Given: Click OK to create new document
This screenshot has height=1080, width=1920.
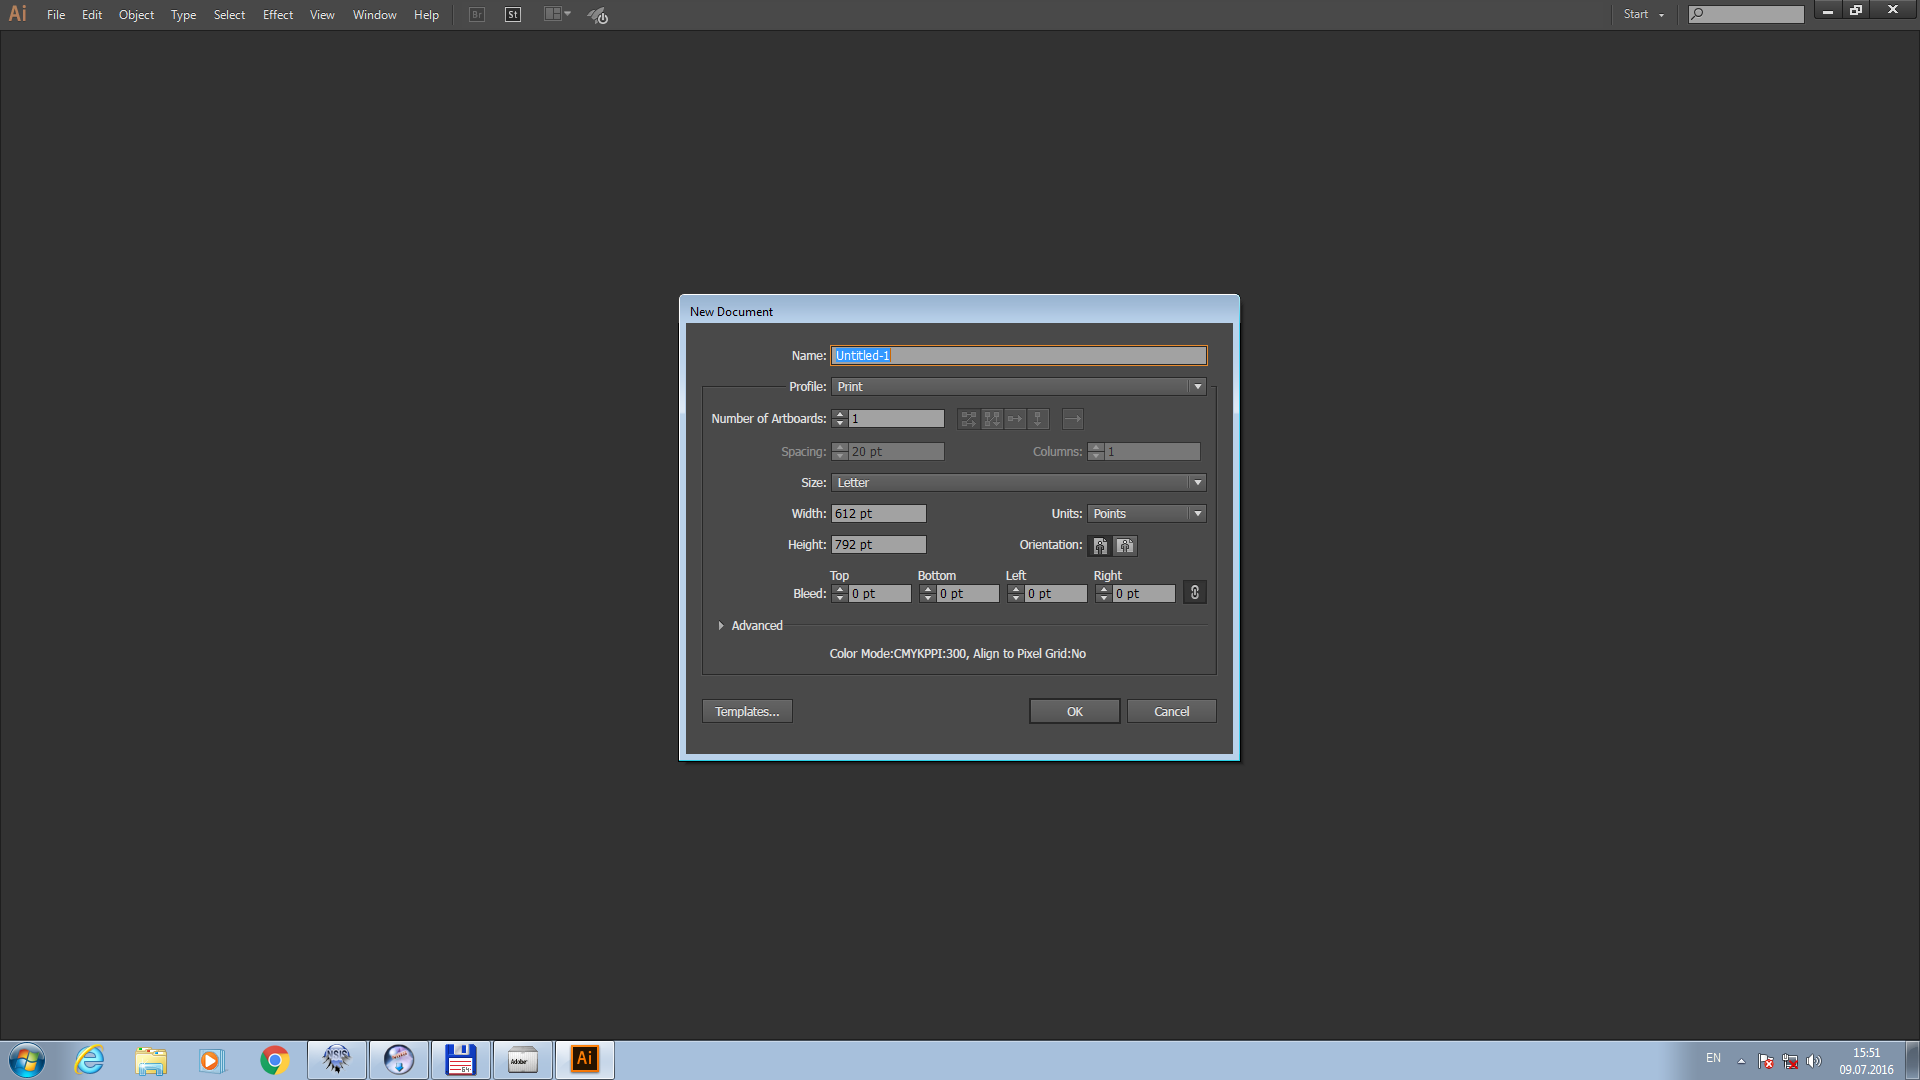Looking at the screenshot, I should (1075, 711).
